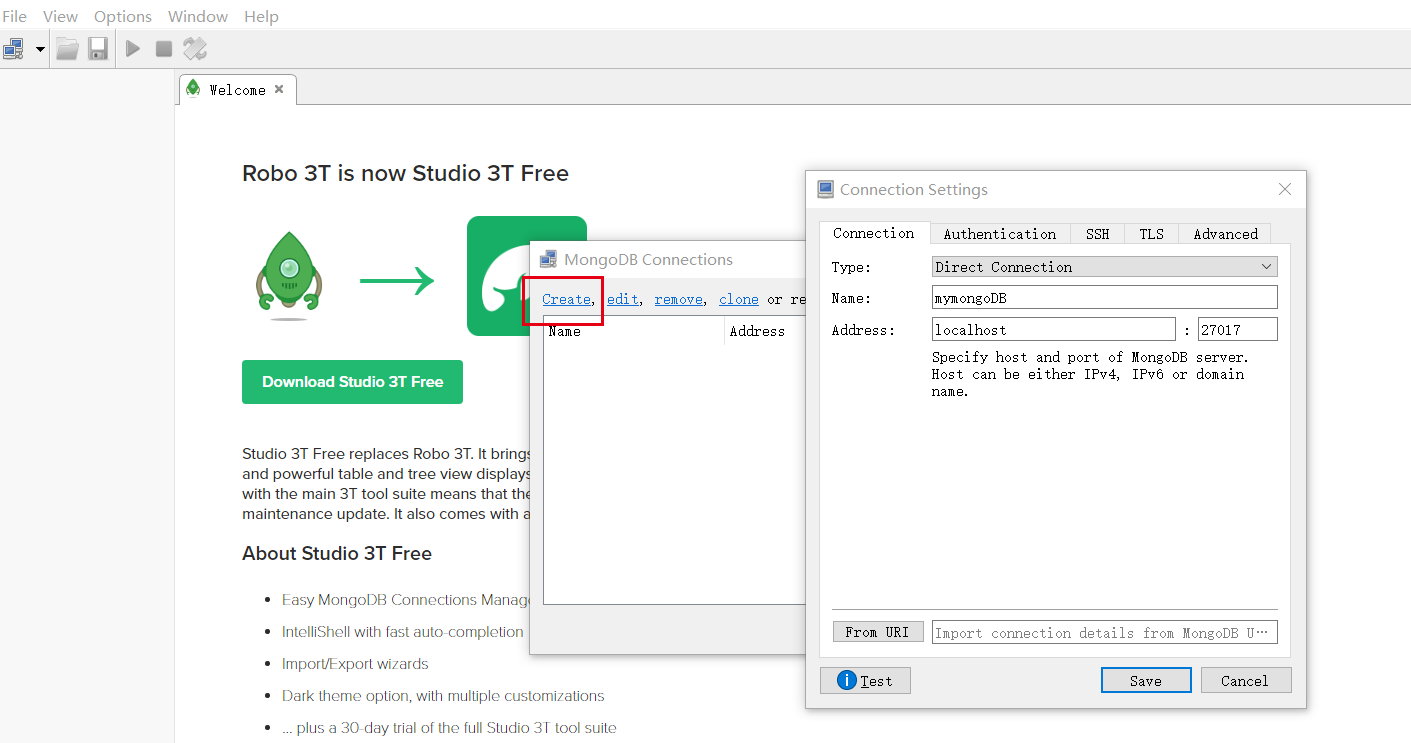Viewport: 1411px width, 743px height.
Task: Close the Welcome tab
Action: click(x=279, y=89)
